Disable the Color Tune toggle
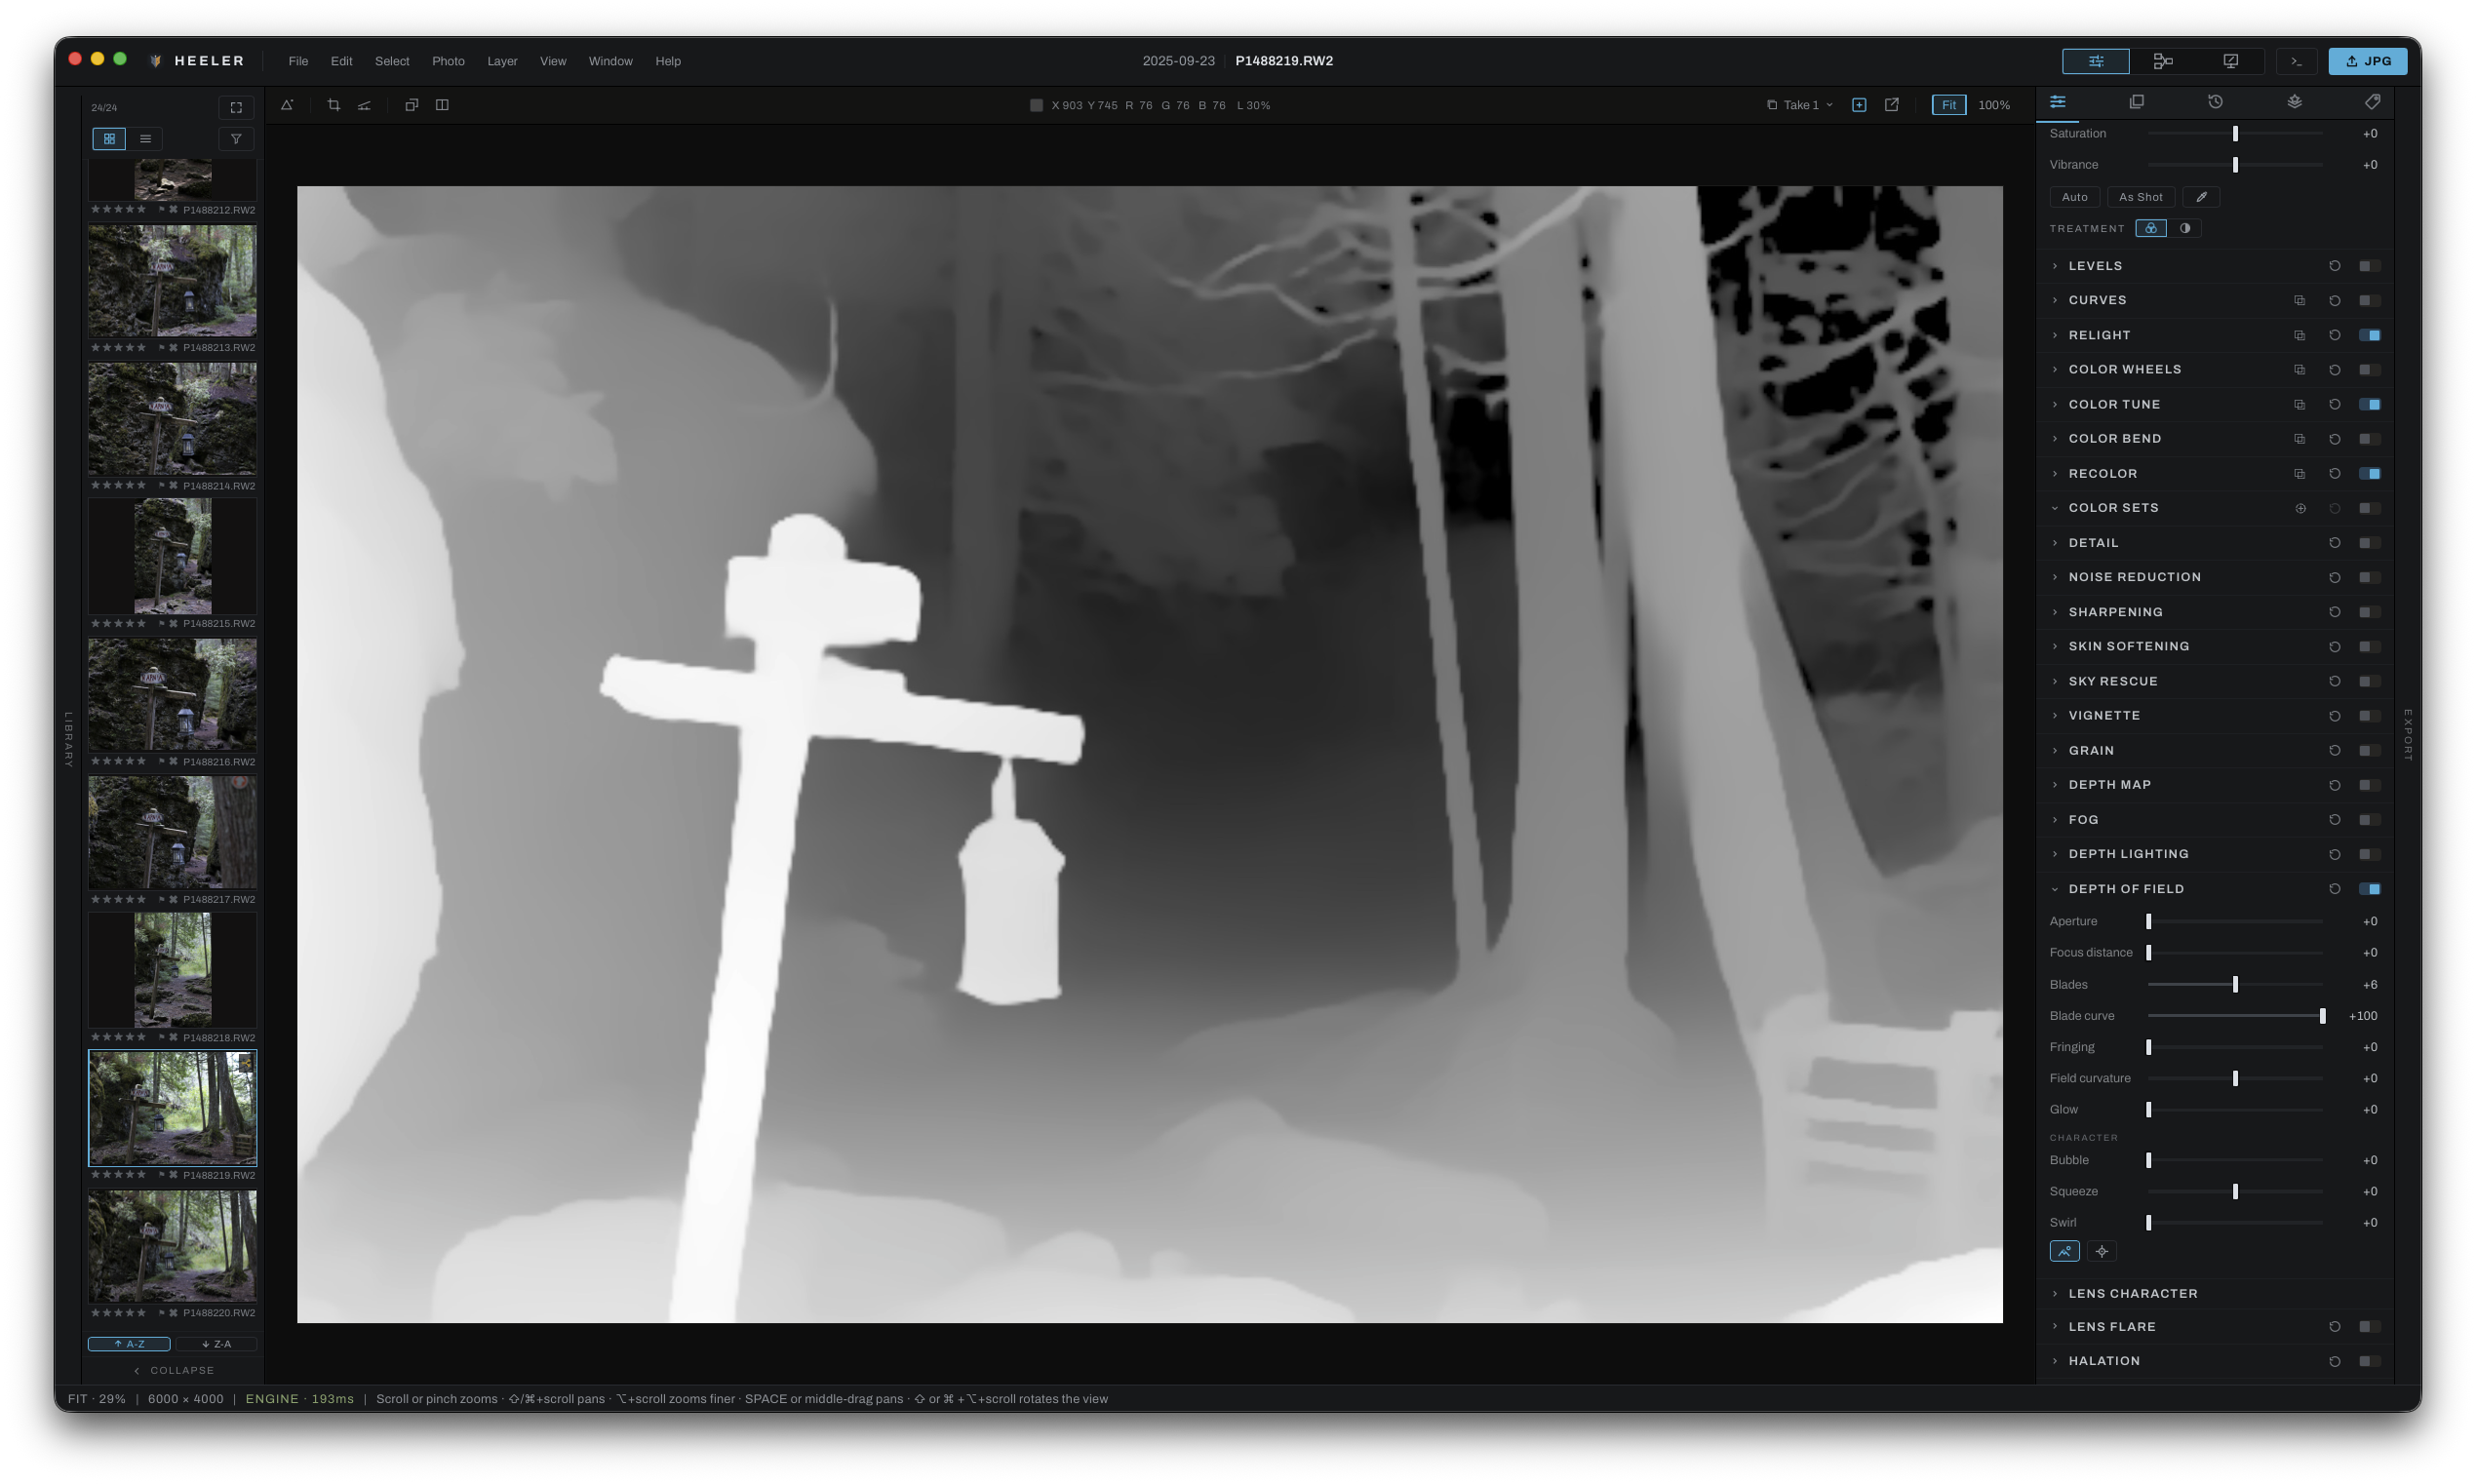 click(x=2369, y=404)
